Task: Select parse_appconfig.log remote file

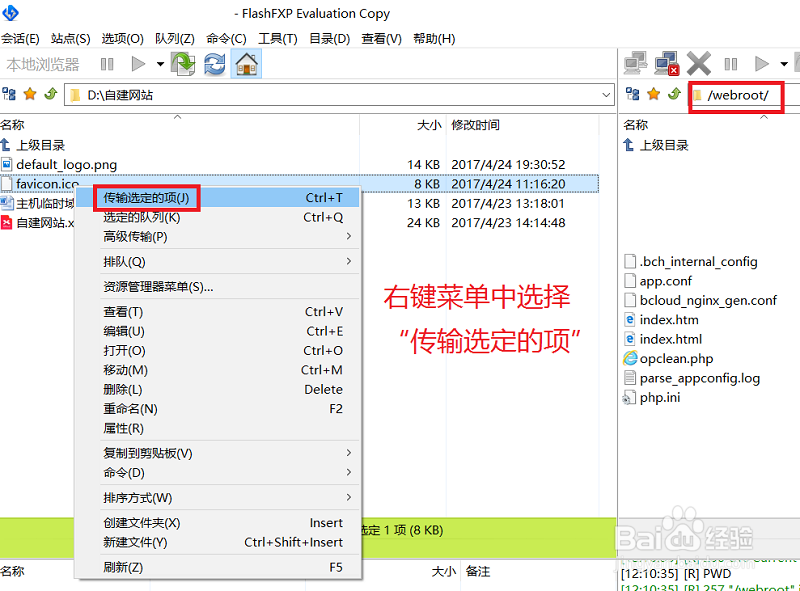Action: (x=692, y=378)
